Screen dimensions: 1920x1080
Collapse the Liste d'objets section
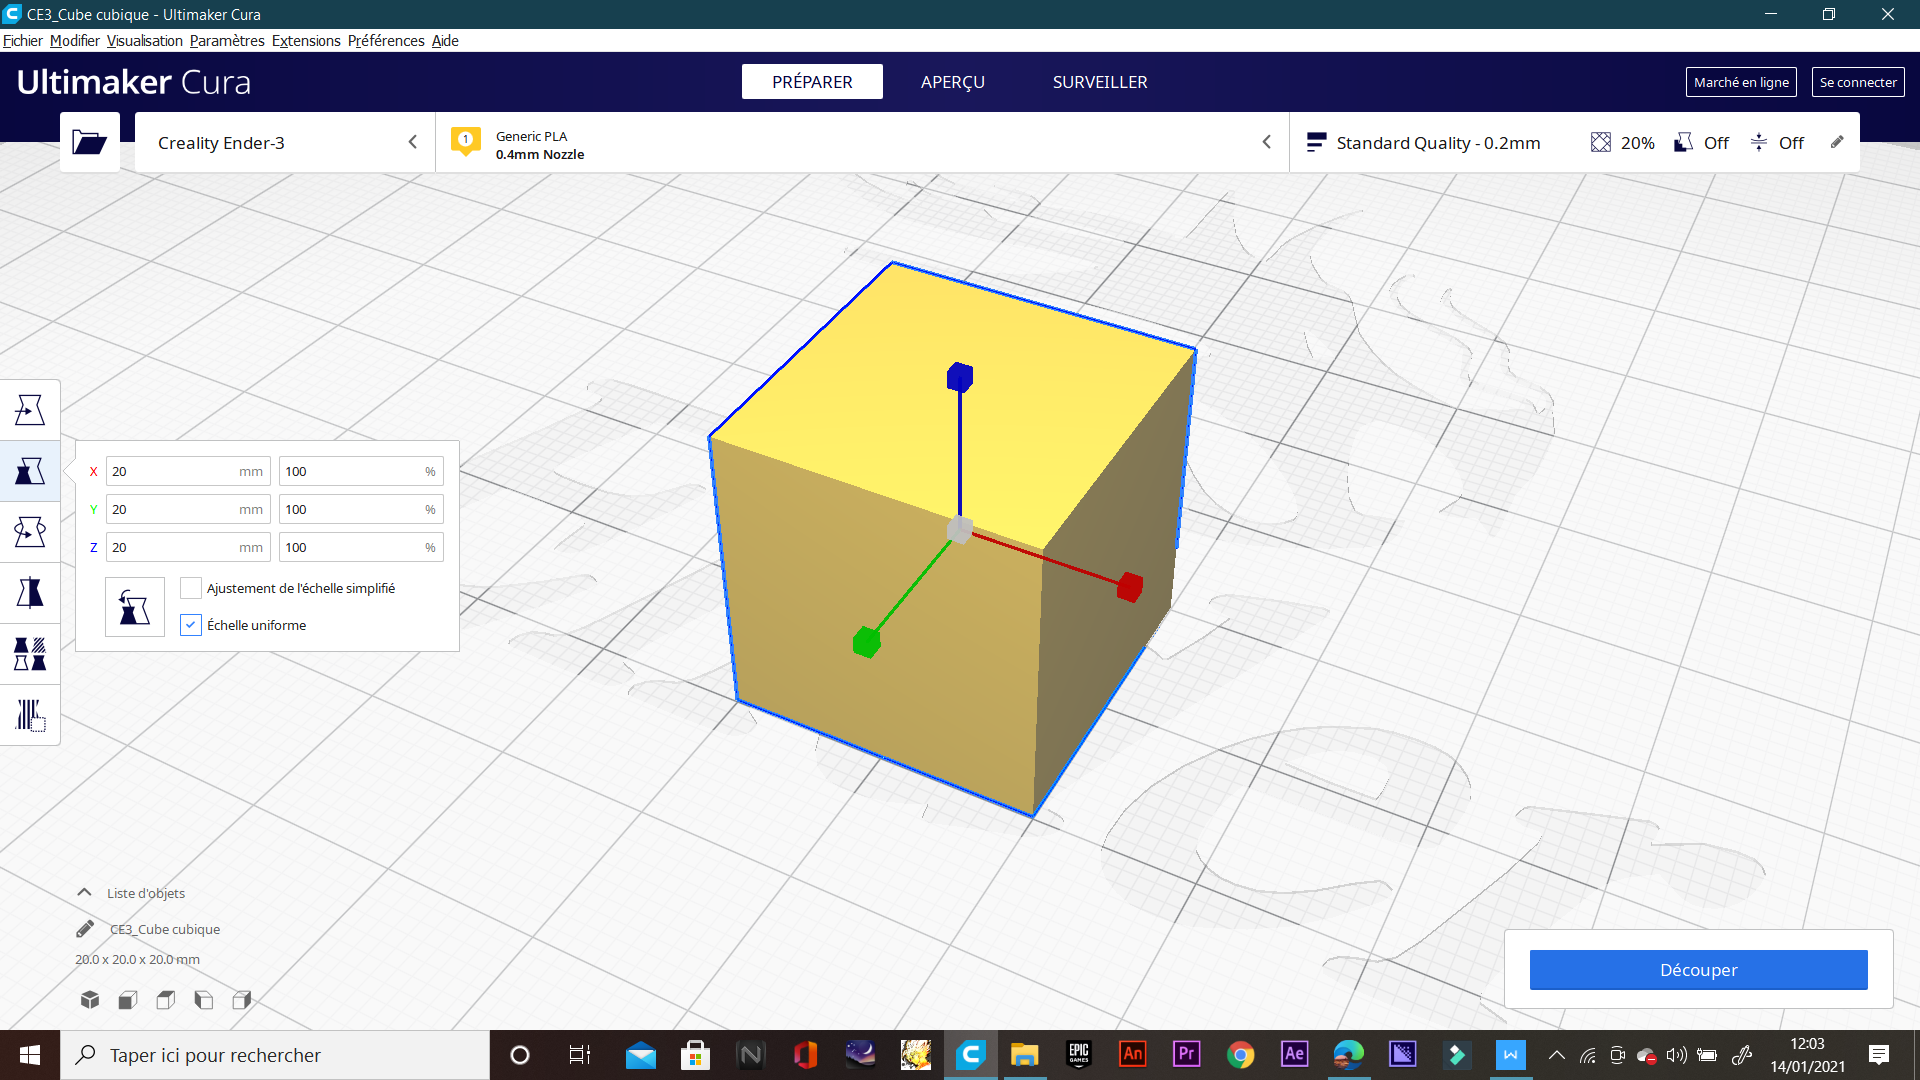click(x=85, y=893)
